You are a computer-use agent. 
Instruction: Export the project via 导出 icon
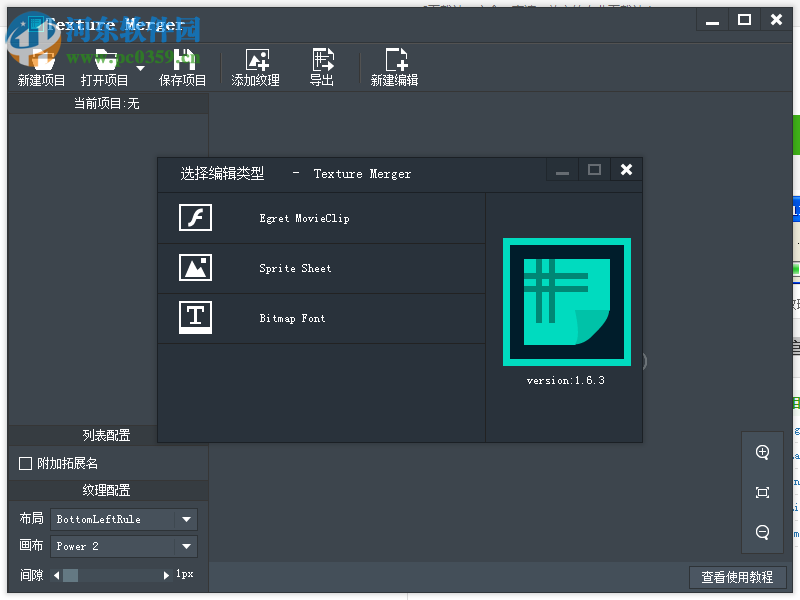pos(322,65)
